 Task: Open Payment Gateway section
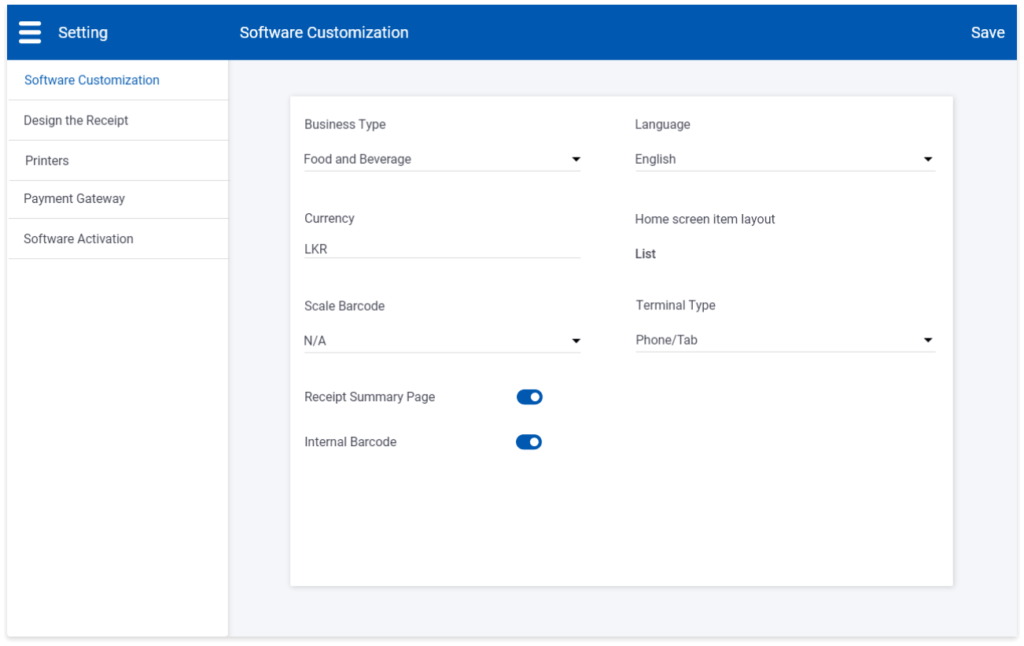118,199
